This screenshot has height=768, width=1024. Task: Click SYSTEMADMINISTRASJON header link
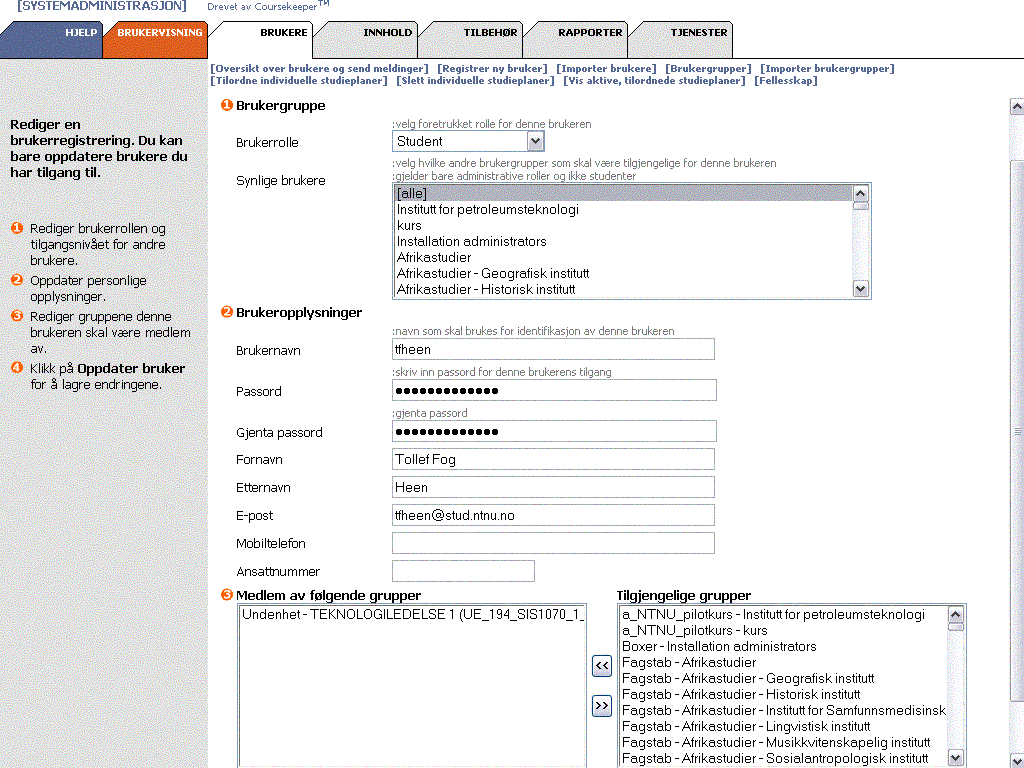(102, 6)
